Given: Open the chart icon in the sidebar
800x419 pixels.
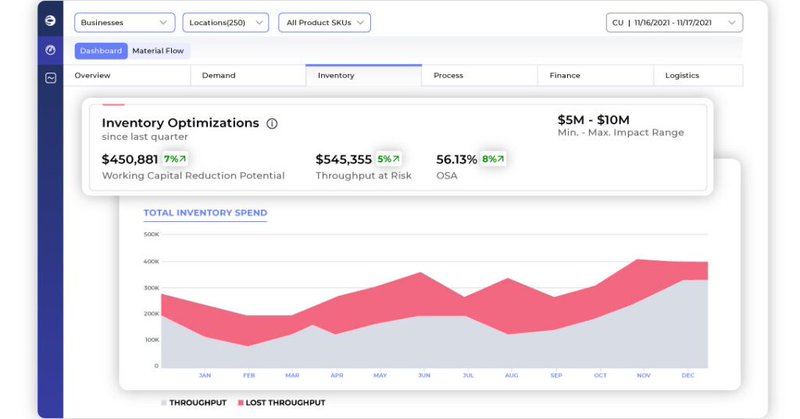Looking at the screenshot, I should coord(50,78).
